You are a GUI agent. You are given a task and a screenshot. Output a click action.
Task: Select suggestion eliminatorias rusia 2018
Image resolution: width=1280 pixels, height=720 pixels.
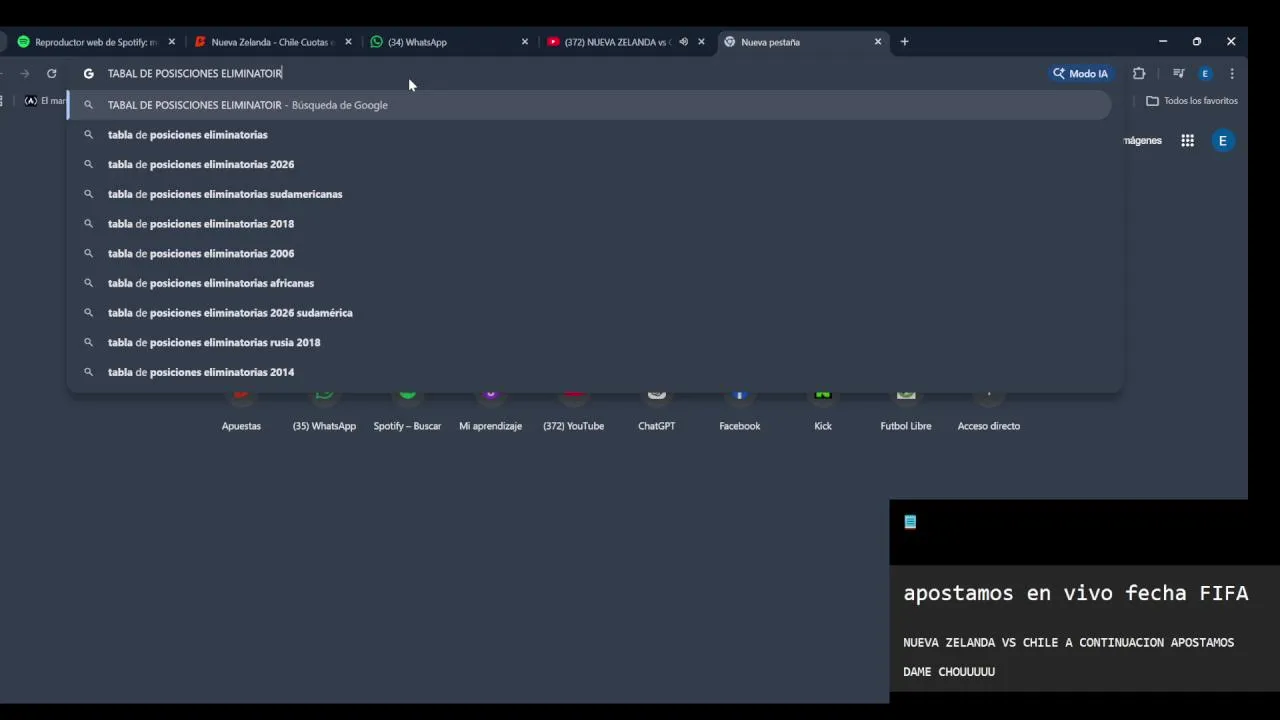[x=589, y=342]
